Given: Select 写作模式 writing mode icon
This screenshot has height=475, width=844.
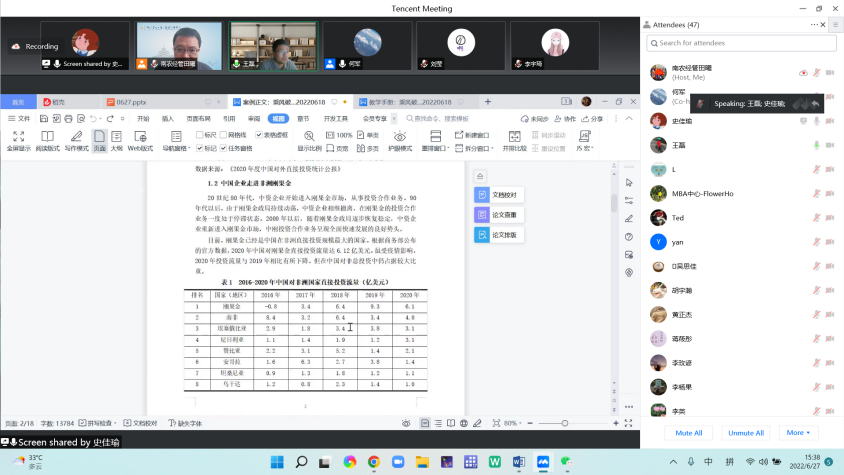Looking at the screenshot, I should click(76, 139).
